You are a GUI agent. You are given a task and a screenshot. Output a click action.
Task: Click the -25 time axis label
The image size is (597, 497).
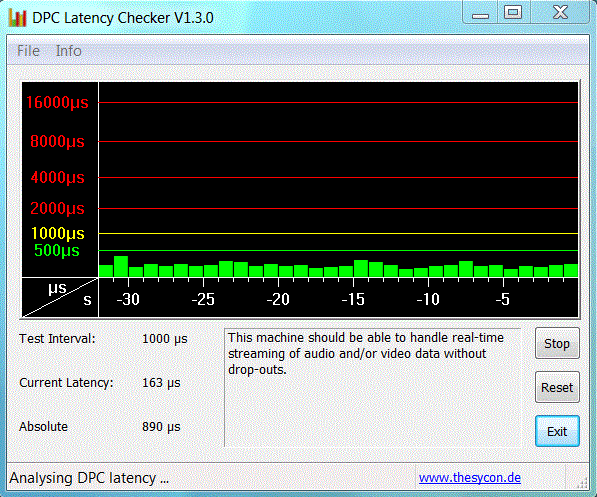point(203,299)
